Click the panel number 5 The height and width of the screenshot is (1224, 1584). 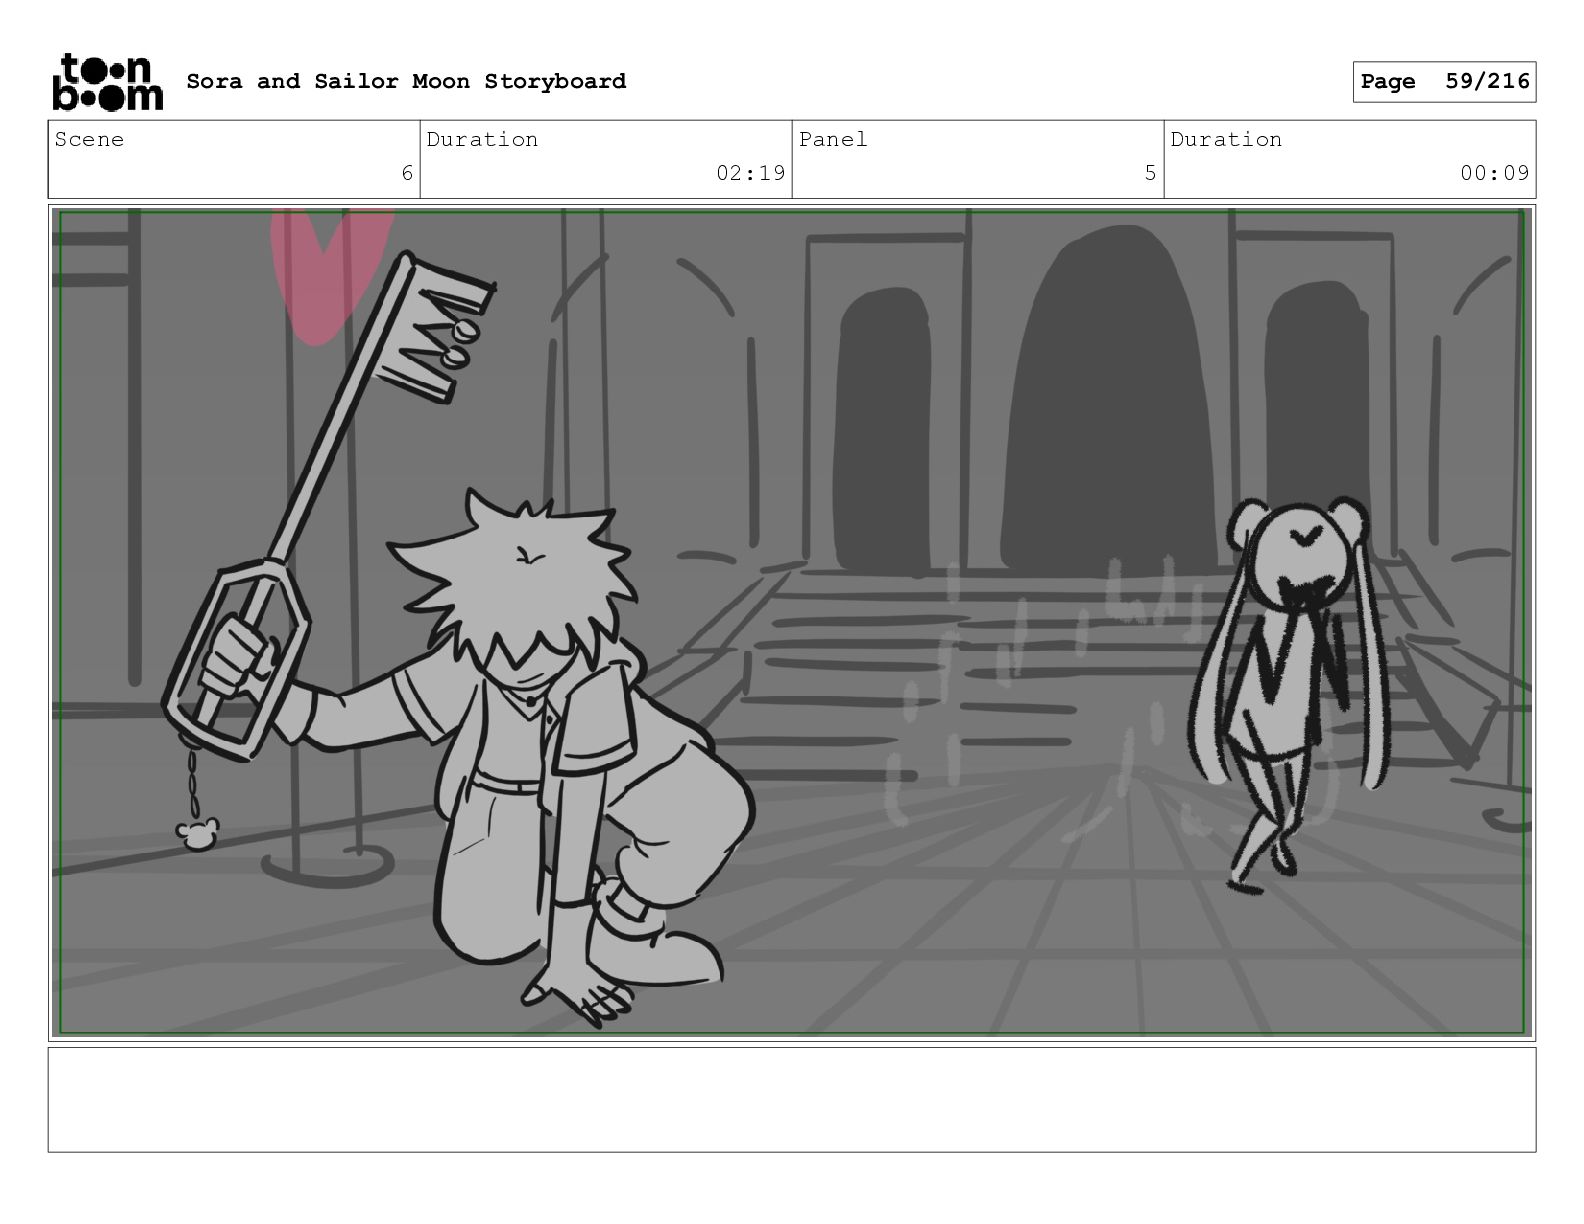(x=1150, y=173)
